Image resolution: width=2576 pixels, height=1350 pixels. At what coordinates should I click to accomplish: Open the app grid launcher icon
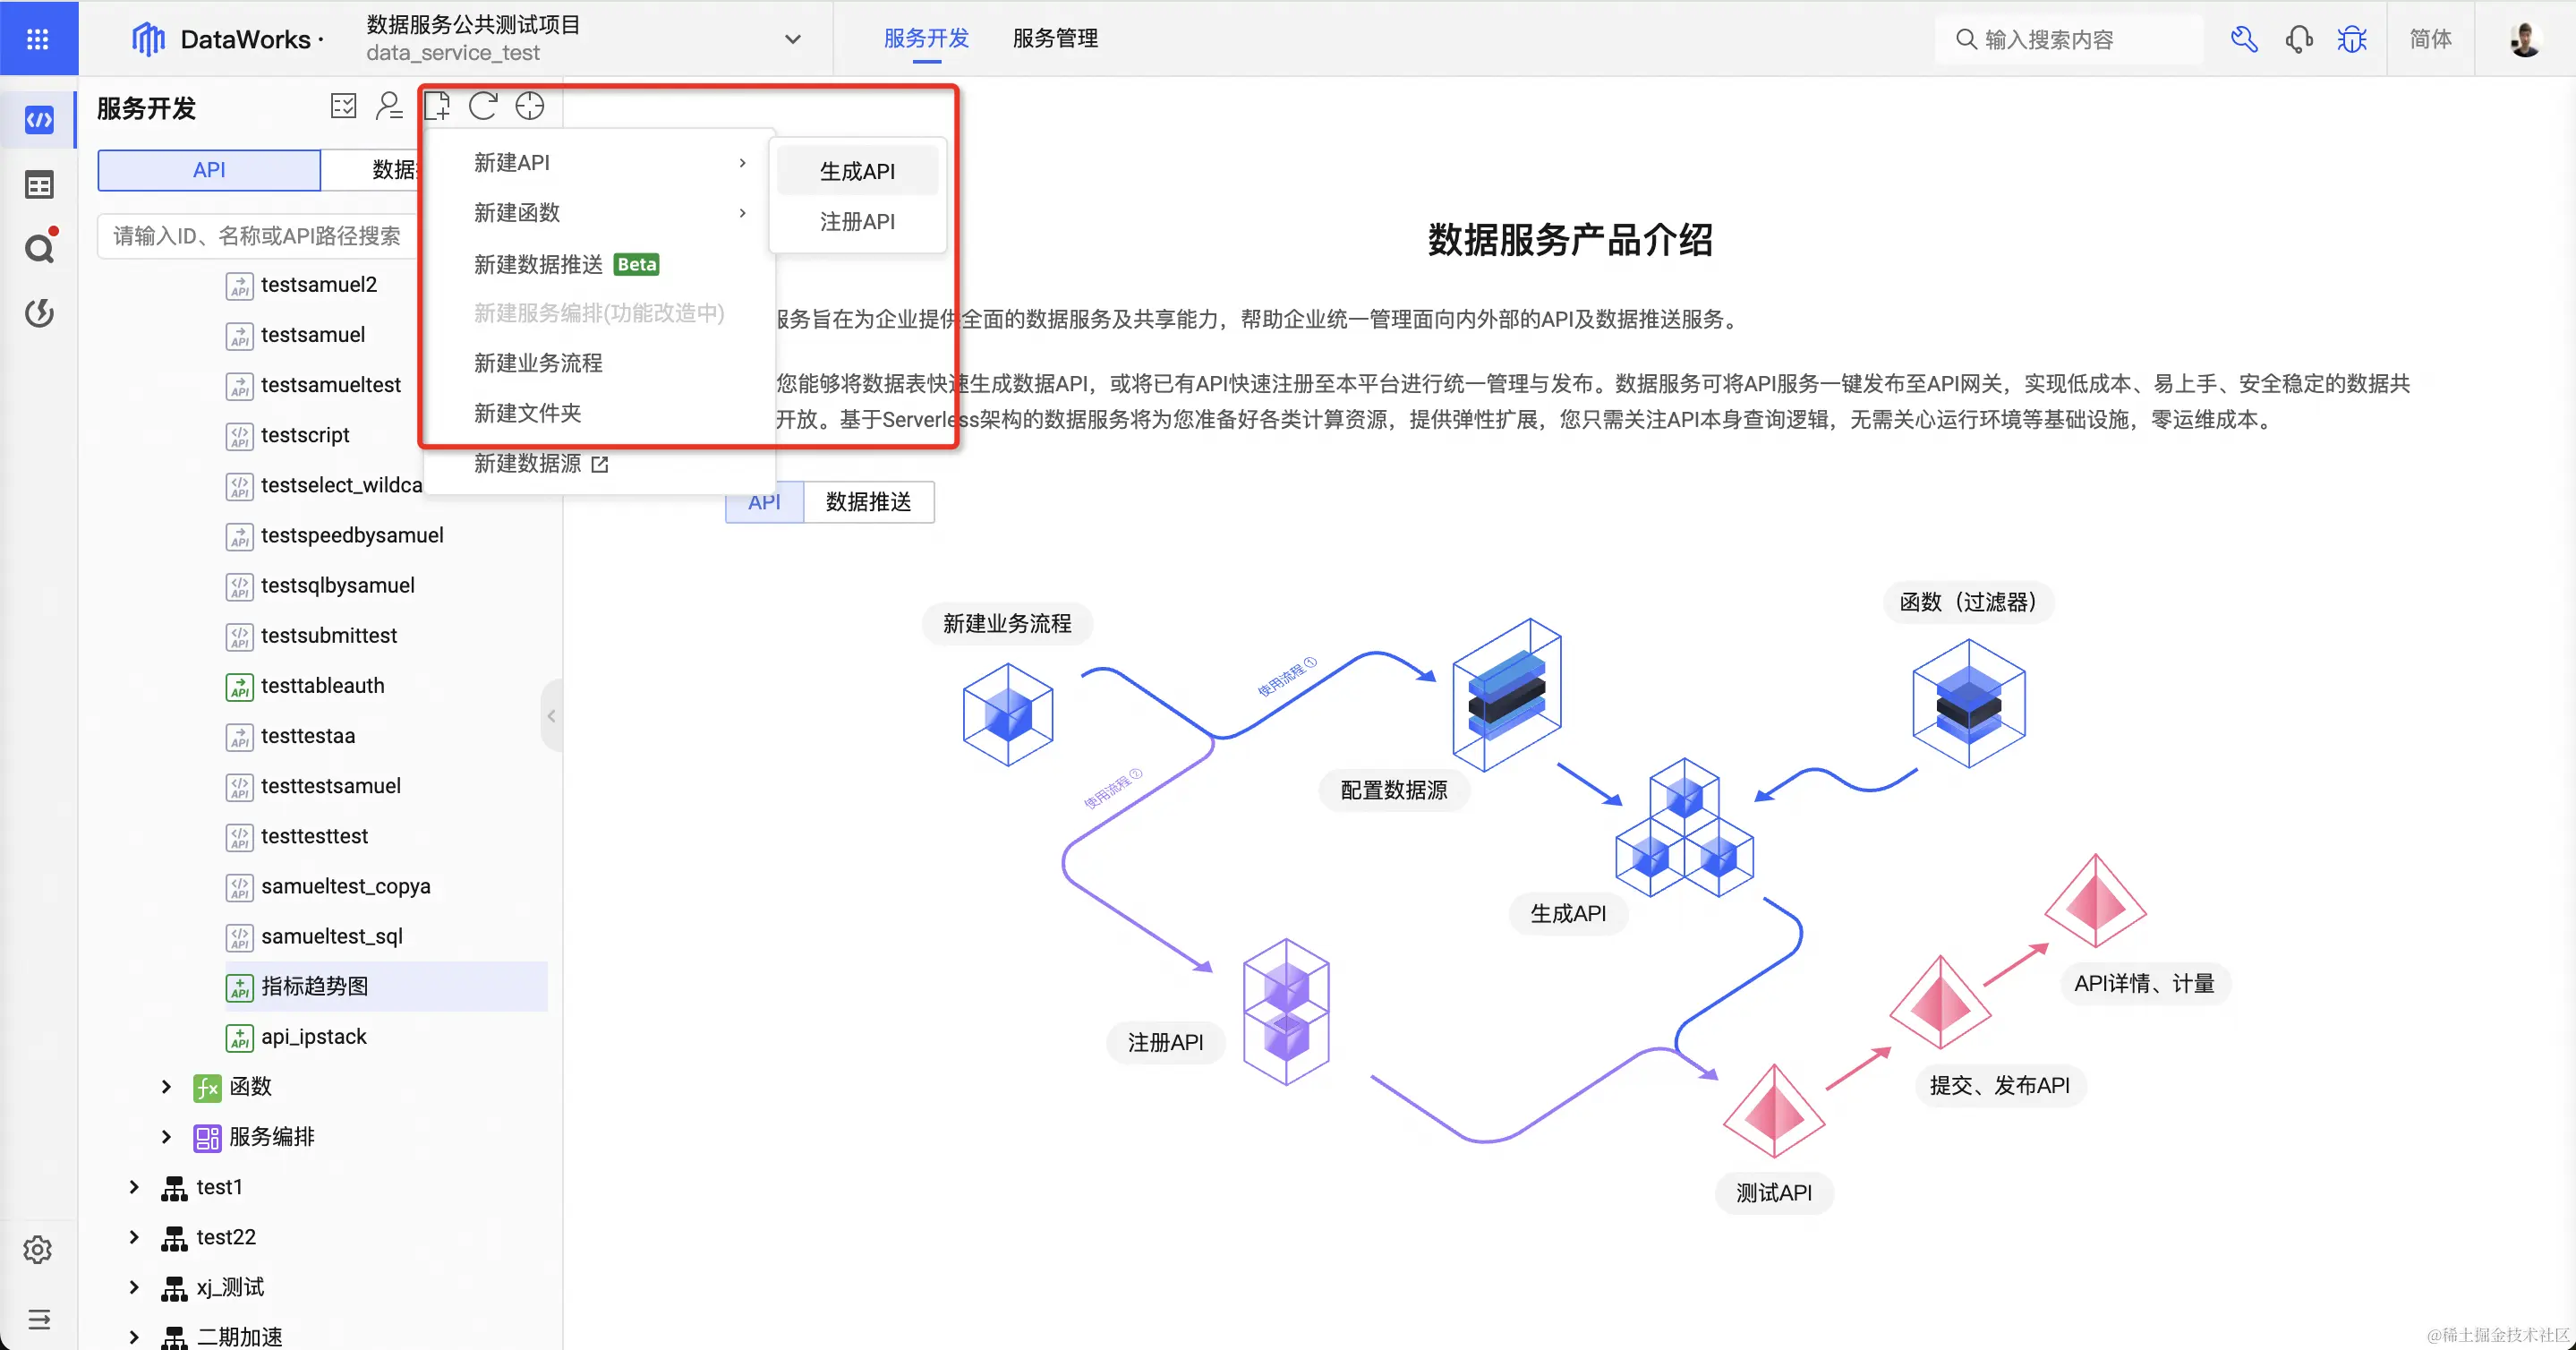[x=38, y=39]
